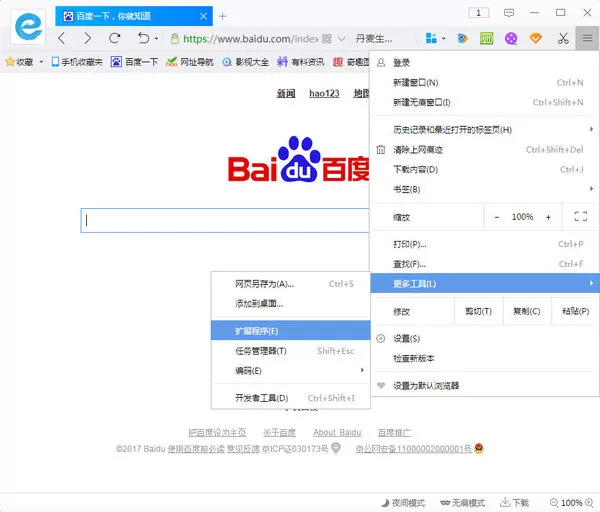Expand the favorites dropdown arrow
This screenshot has height=512, width=600.
click(x=41, y=62)
